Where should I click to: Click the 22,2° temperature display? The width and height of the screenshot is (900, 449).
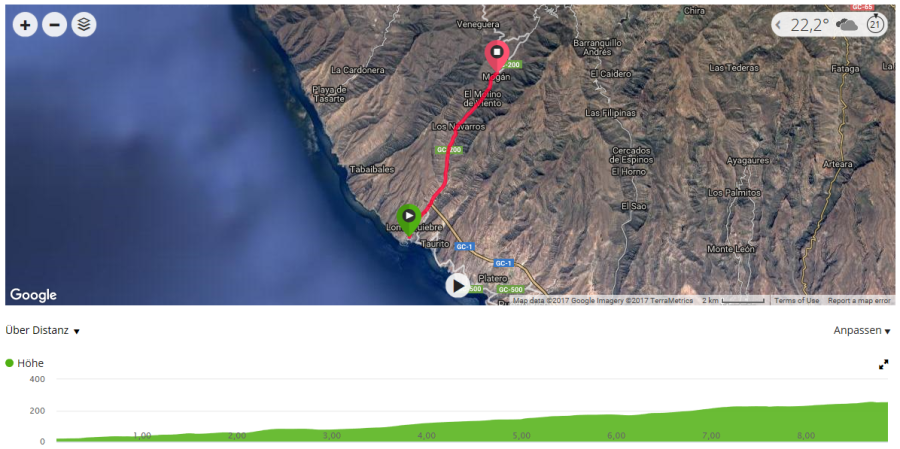click(x=809, y=25)
